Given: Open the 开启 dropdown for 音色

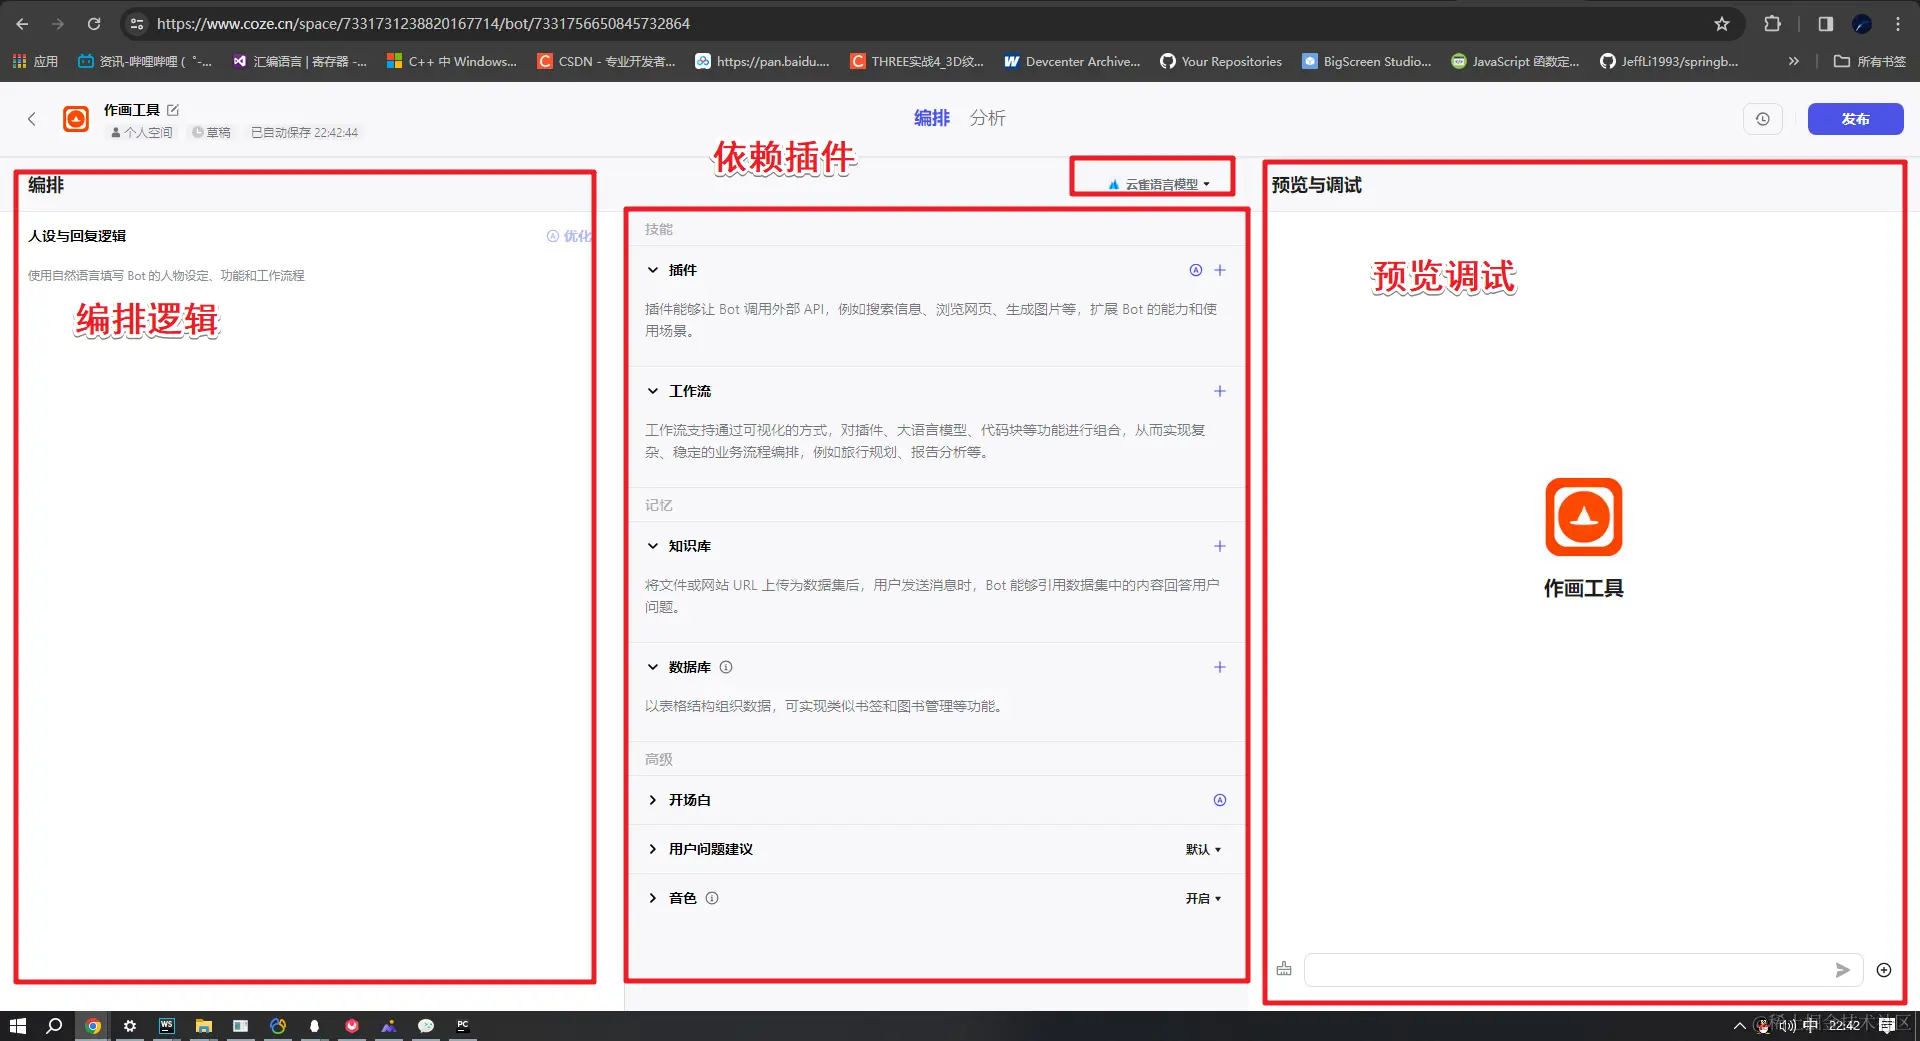Looking at the screenshot, I should (x=1203, y=898).
